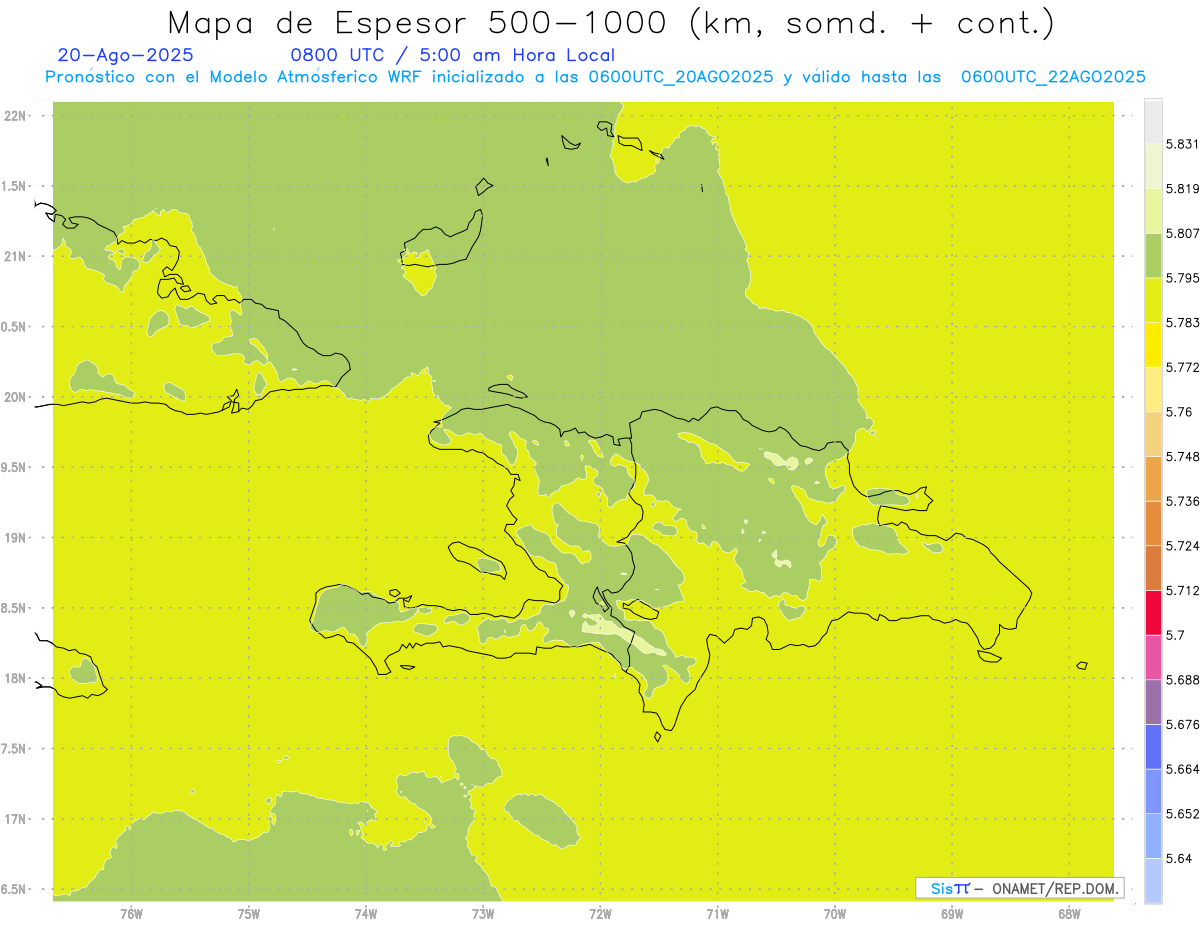Click the latitude label '20N'

15,397
